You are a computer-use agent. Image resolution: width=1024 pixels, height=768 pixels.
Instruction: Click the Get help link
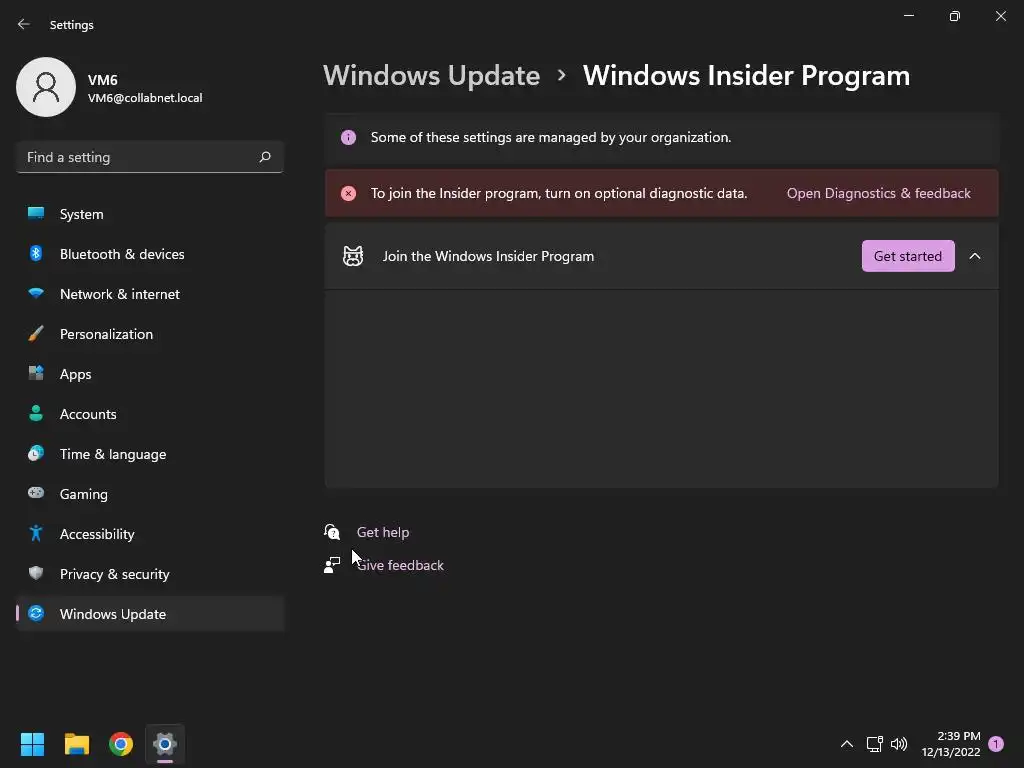(x=383, y=532)
